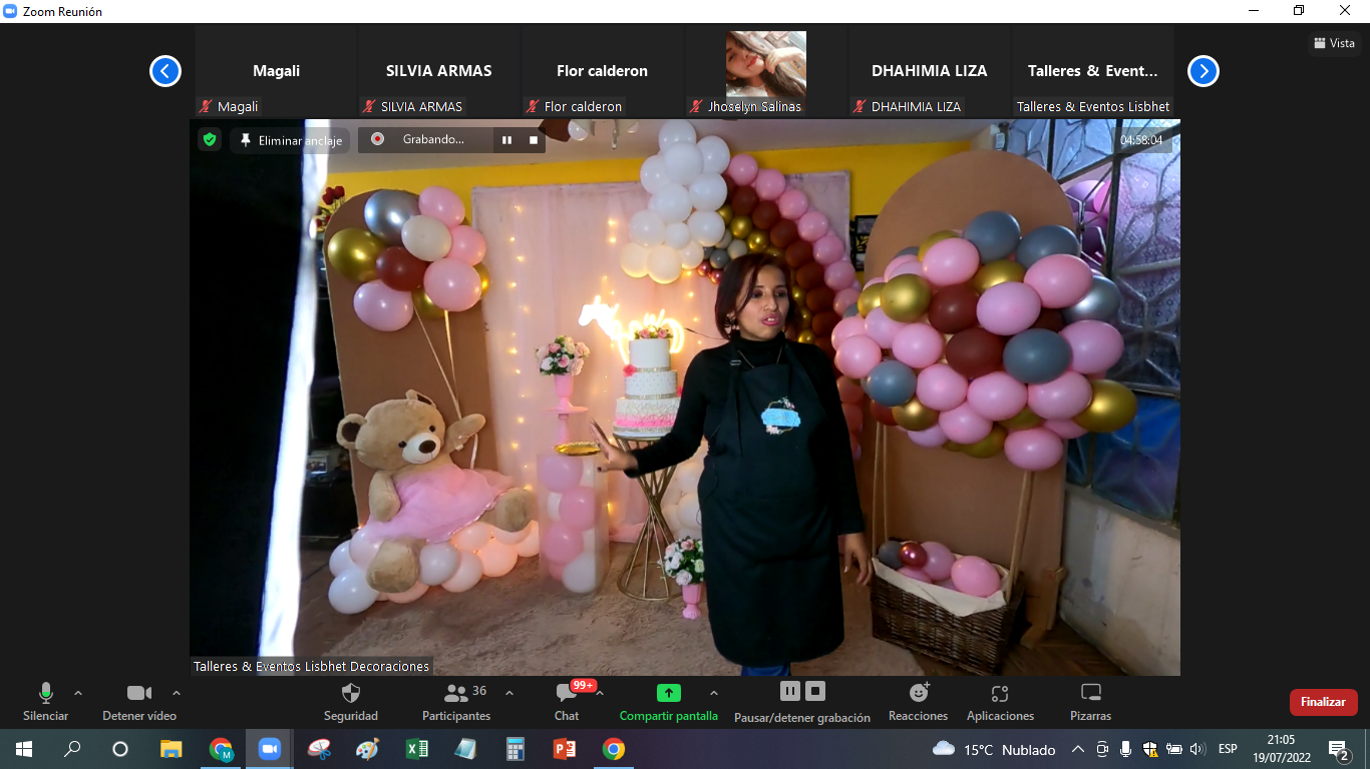Open the Participantes panel
The width and height of the screenshot is (1370, 769).
(x=456, y=694)
